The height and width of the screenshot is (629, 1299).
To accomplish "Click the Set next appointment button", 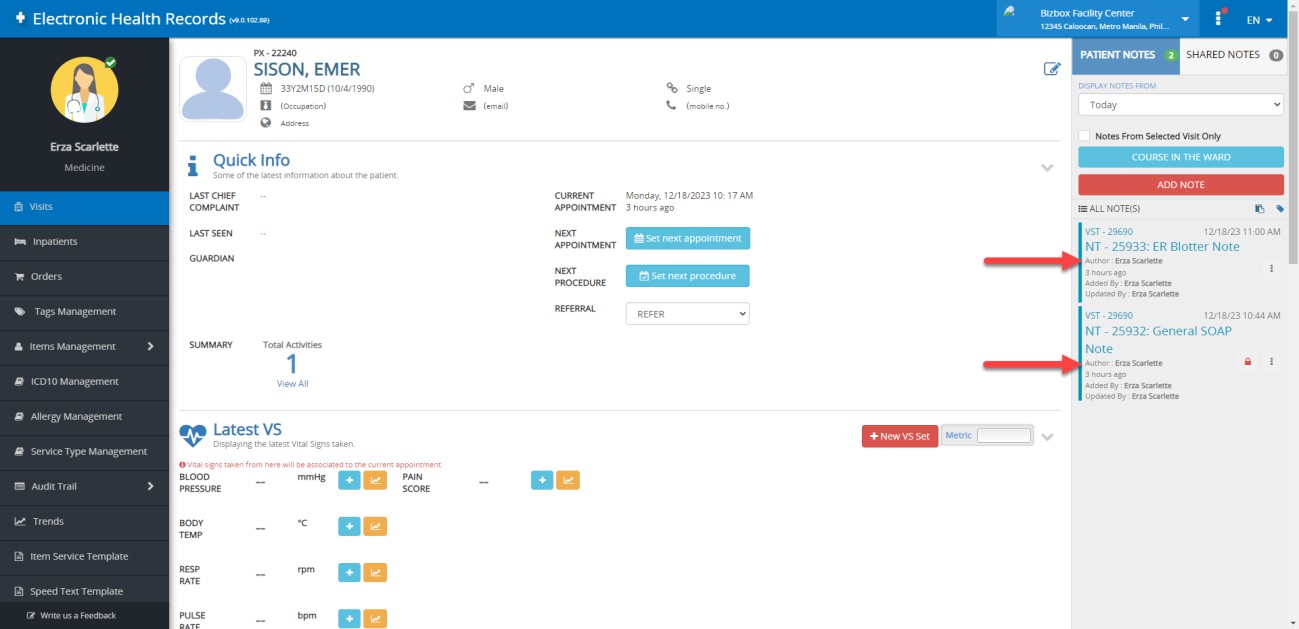I will pyautogui.click(x=687, y=238).
